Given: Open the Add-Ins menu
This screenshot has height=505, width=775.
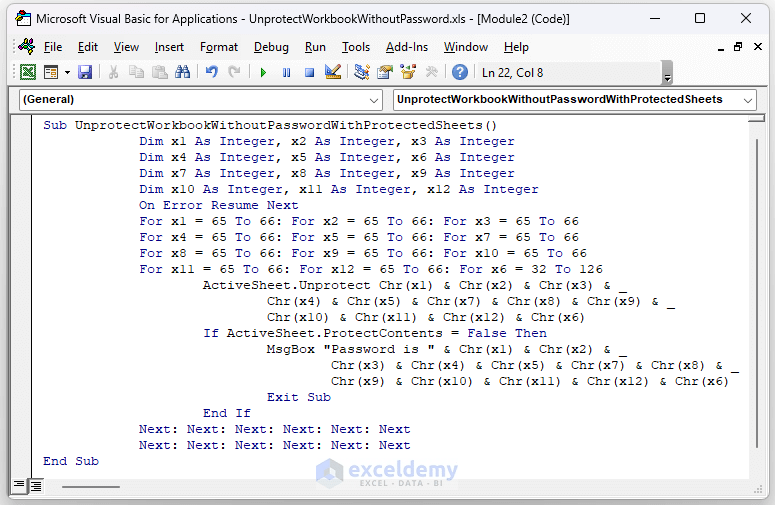Looking at the screenshot, I should [x=407, y=47].
